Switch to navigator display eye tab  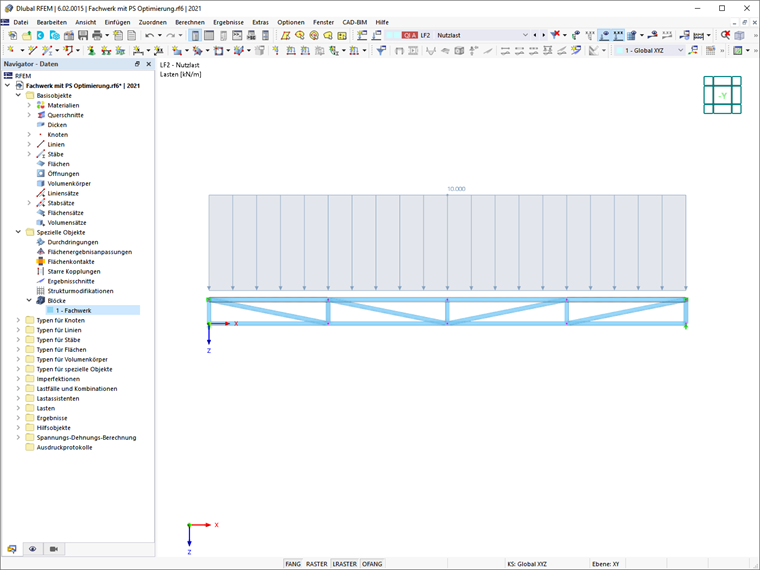coord(32,549)
